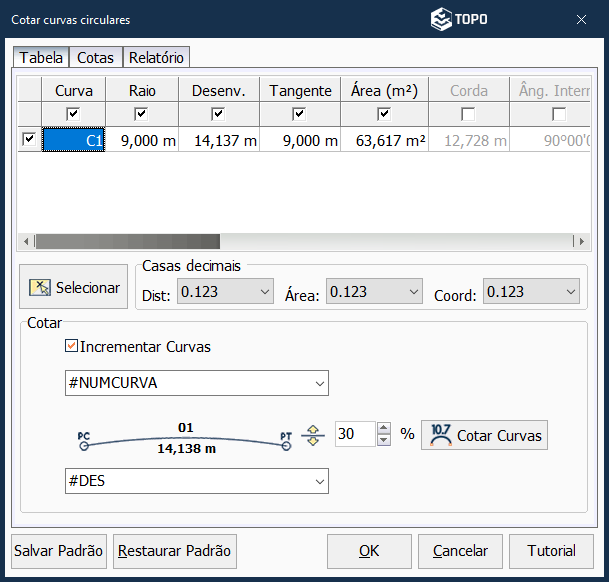609x582 pixels.
Task: Enable the Corda column checkbox
Action: click(x=468, y=113)
